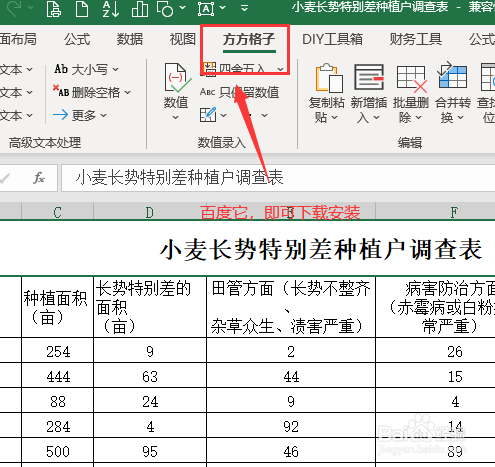Expand the 四舍五入 dropdown arrow
This screenshot has width=495, height=467.
281,69
